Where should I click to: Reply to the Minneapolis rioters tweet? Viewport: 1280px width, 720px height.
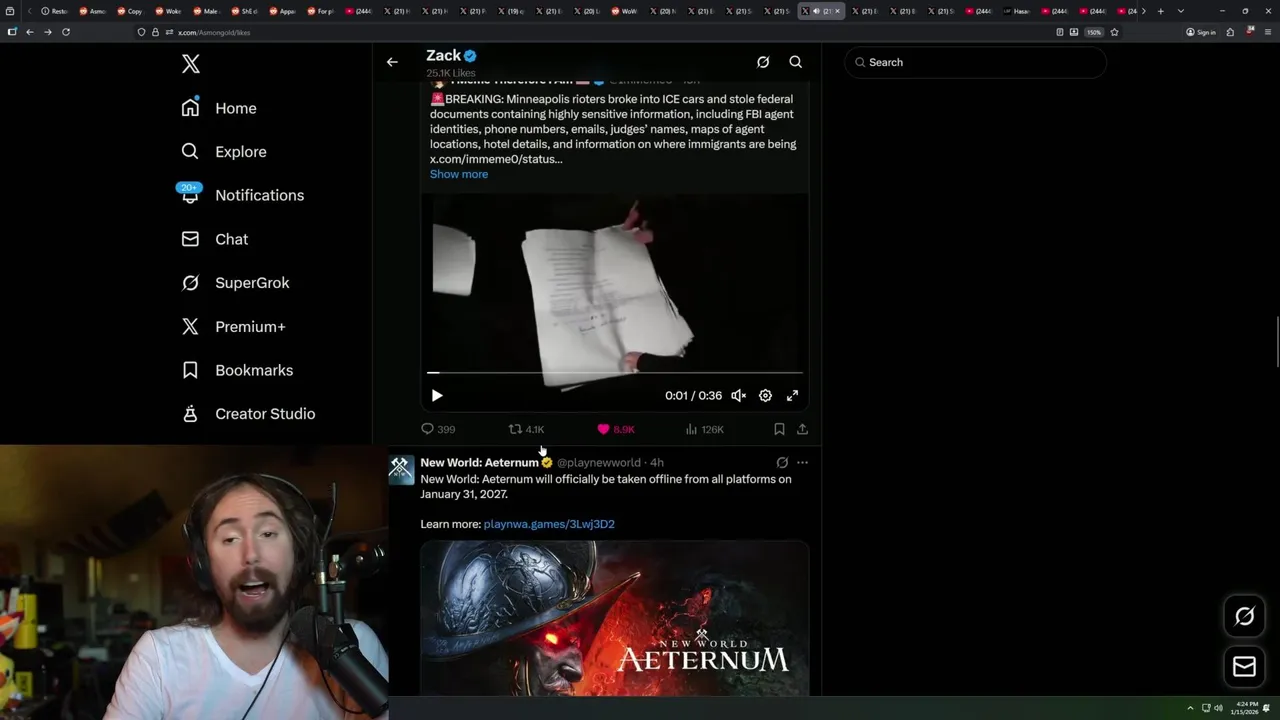click(437, 429)
